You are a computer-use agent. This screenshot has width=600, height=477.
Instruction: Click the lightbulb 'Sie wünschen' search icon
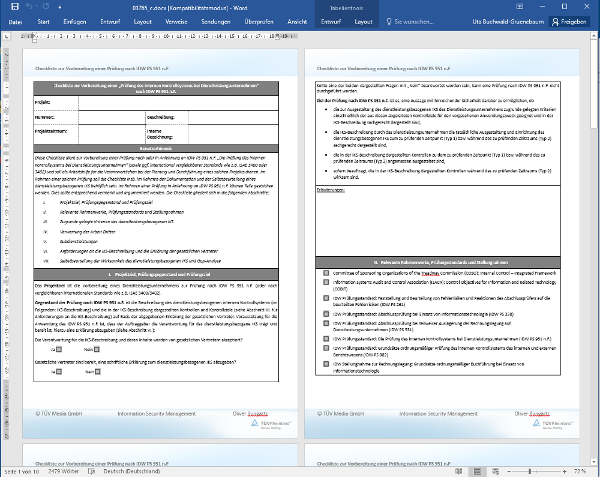(x=390, y=21)
